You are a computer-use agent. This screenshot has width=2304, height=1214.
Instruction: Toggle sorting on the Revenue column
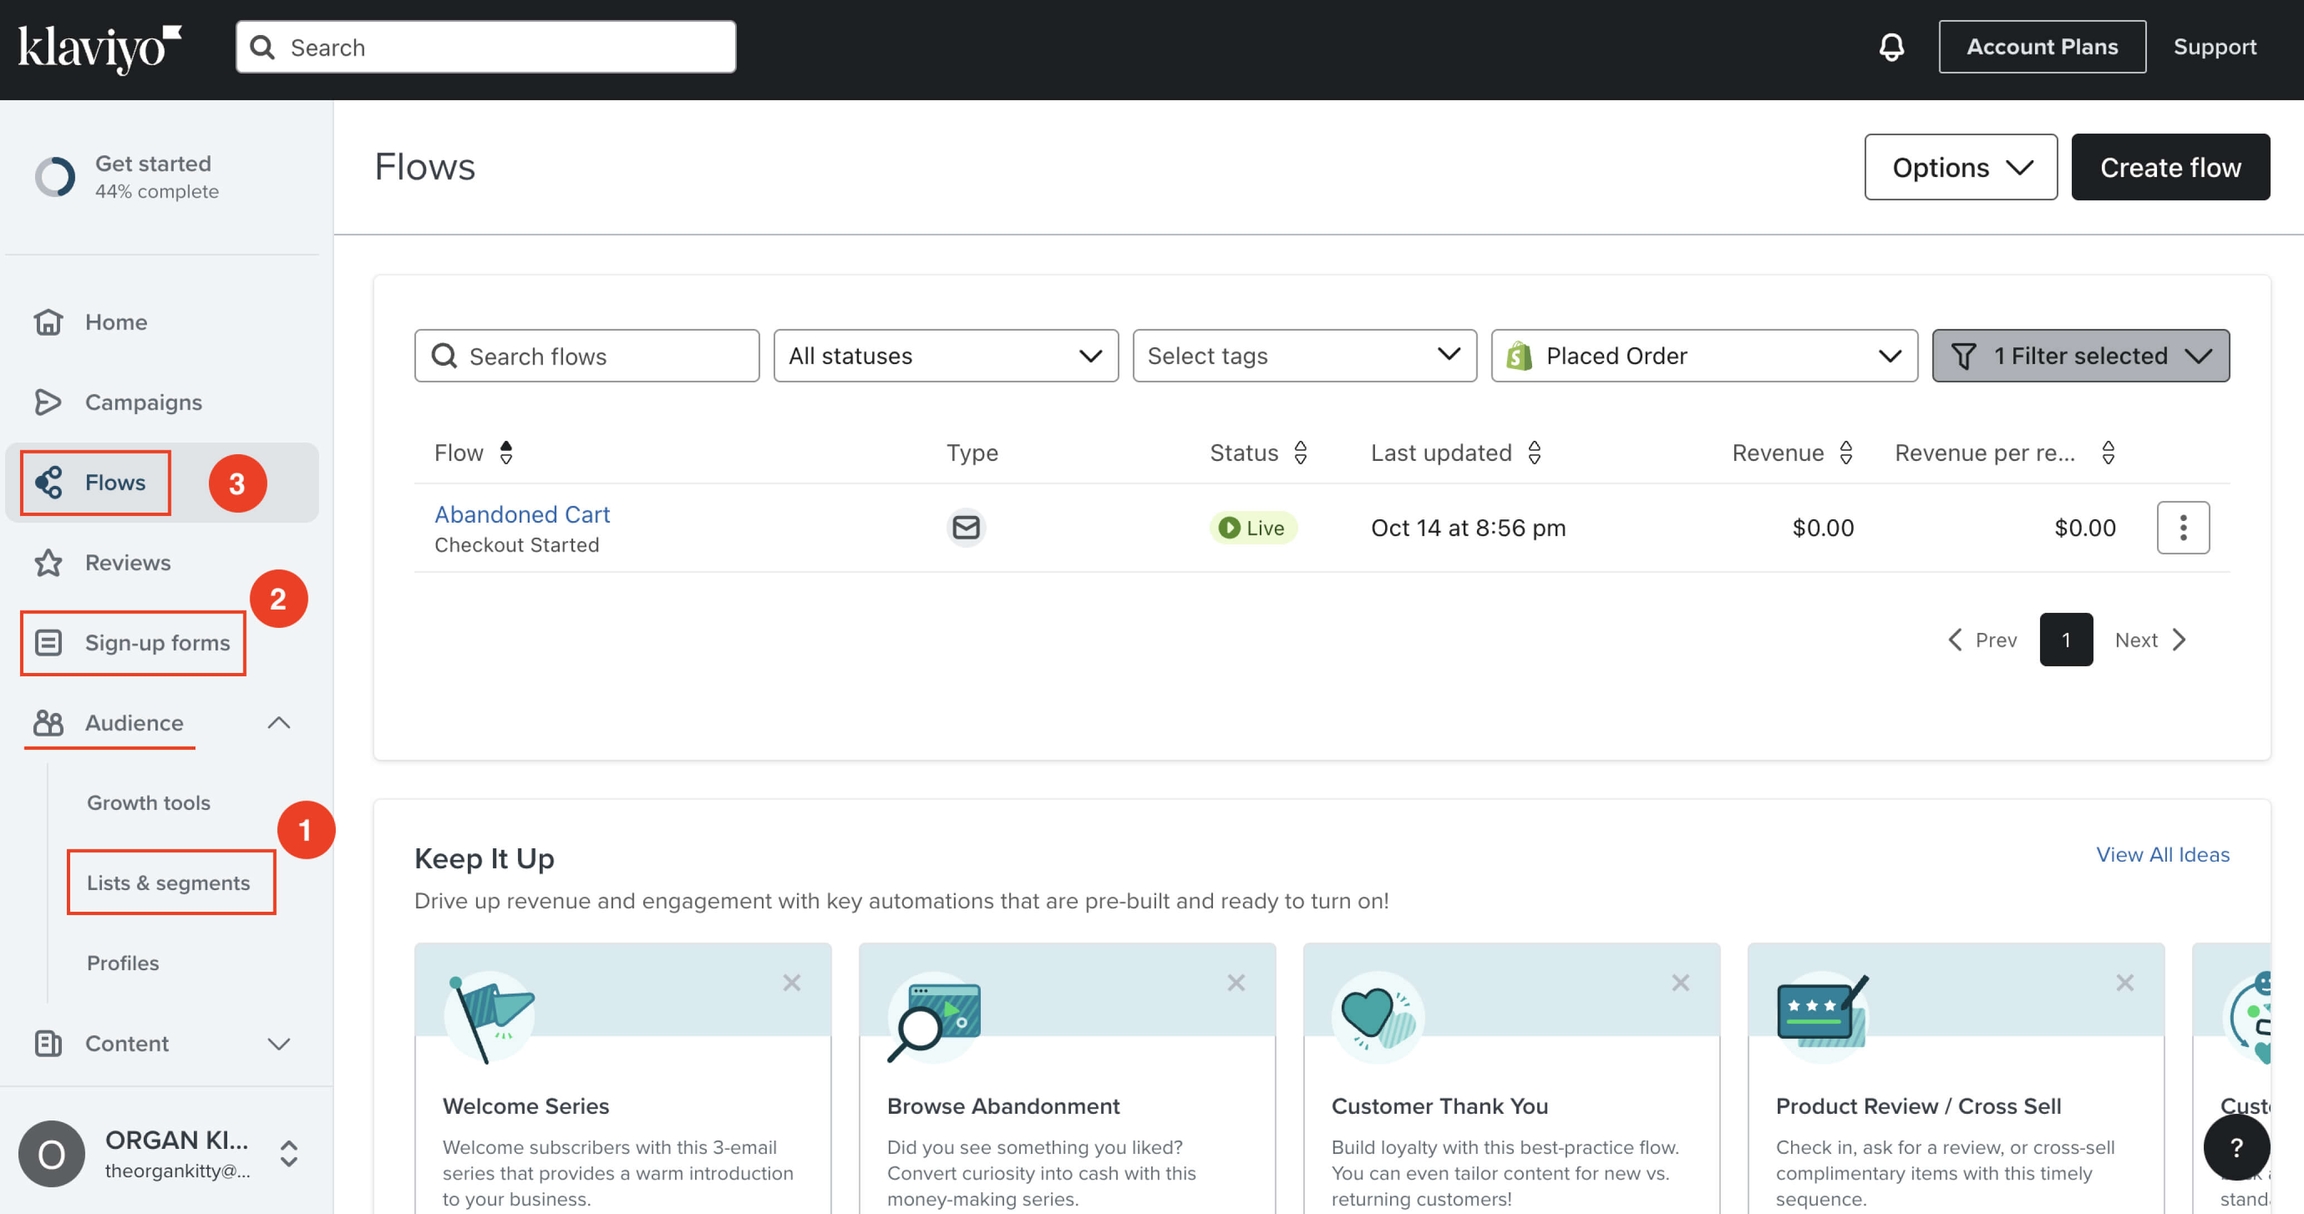(1846, 452)
